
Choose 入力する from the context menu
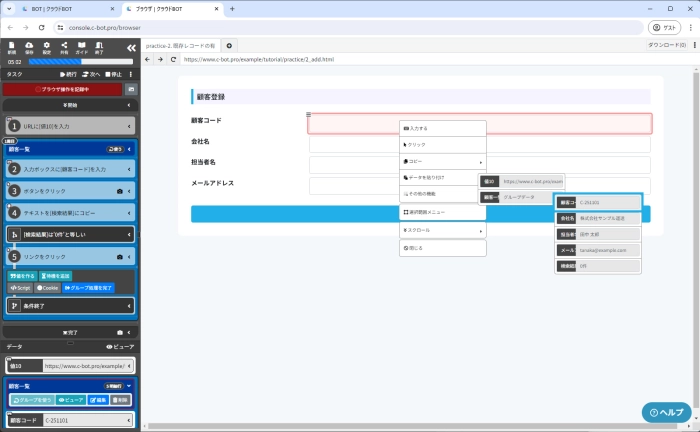(x=443, y=128)
